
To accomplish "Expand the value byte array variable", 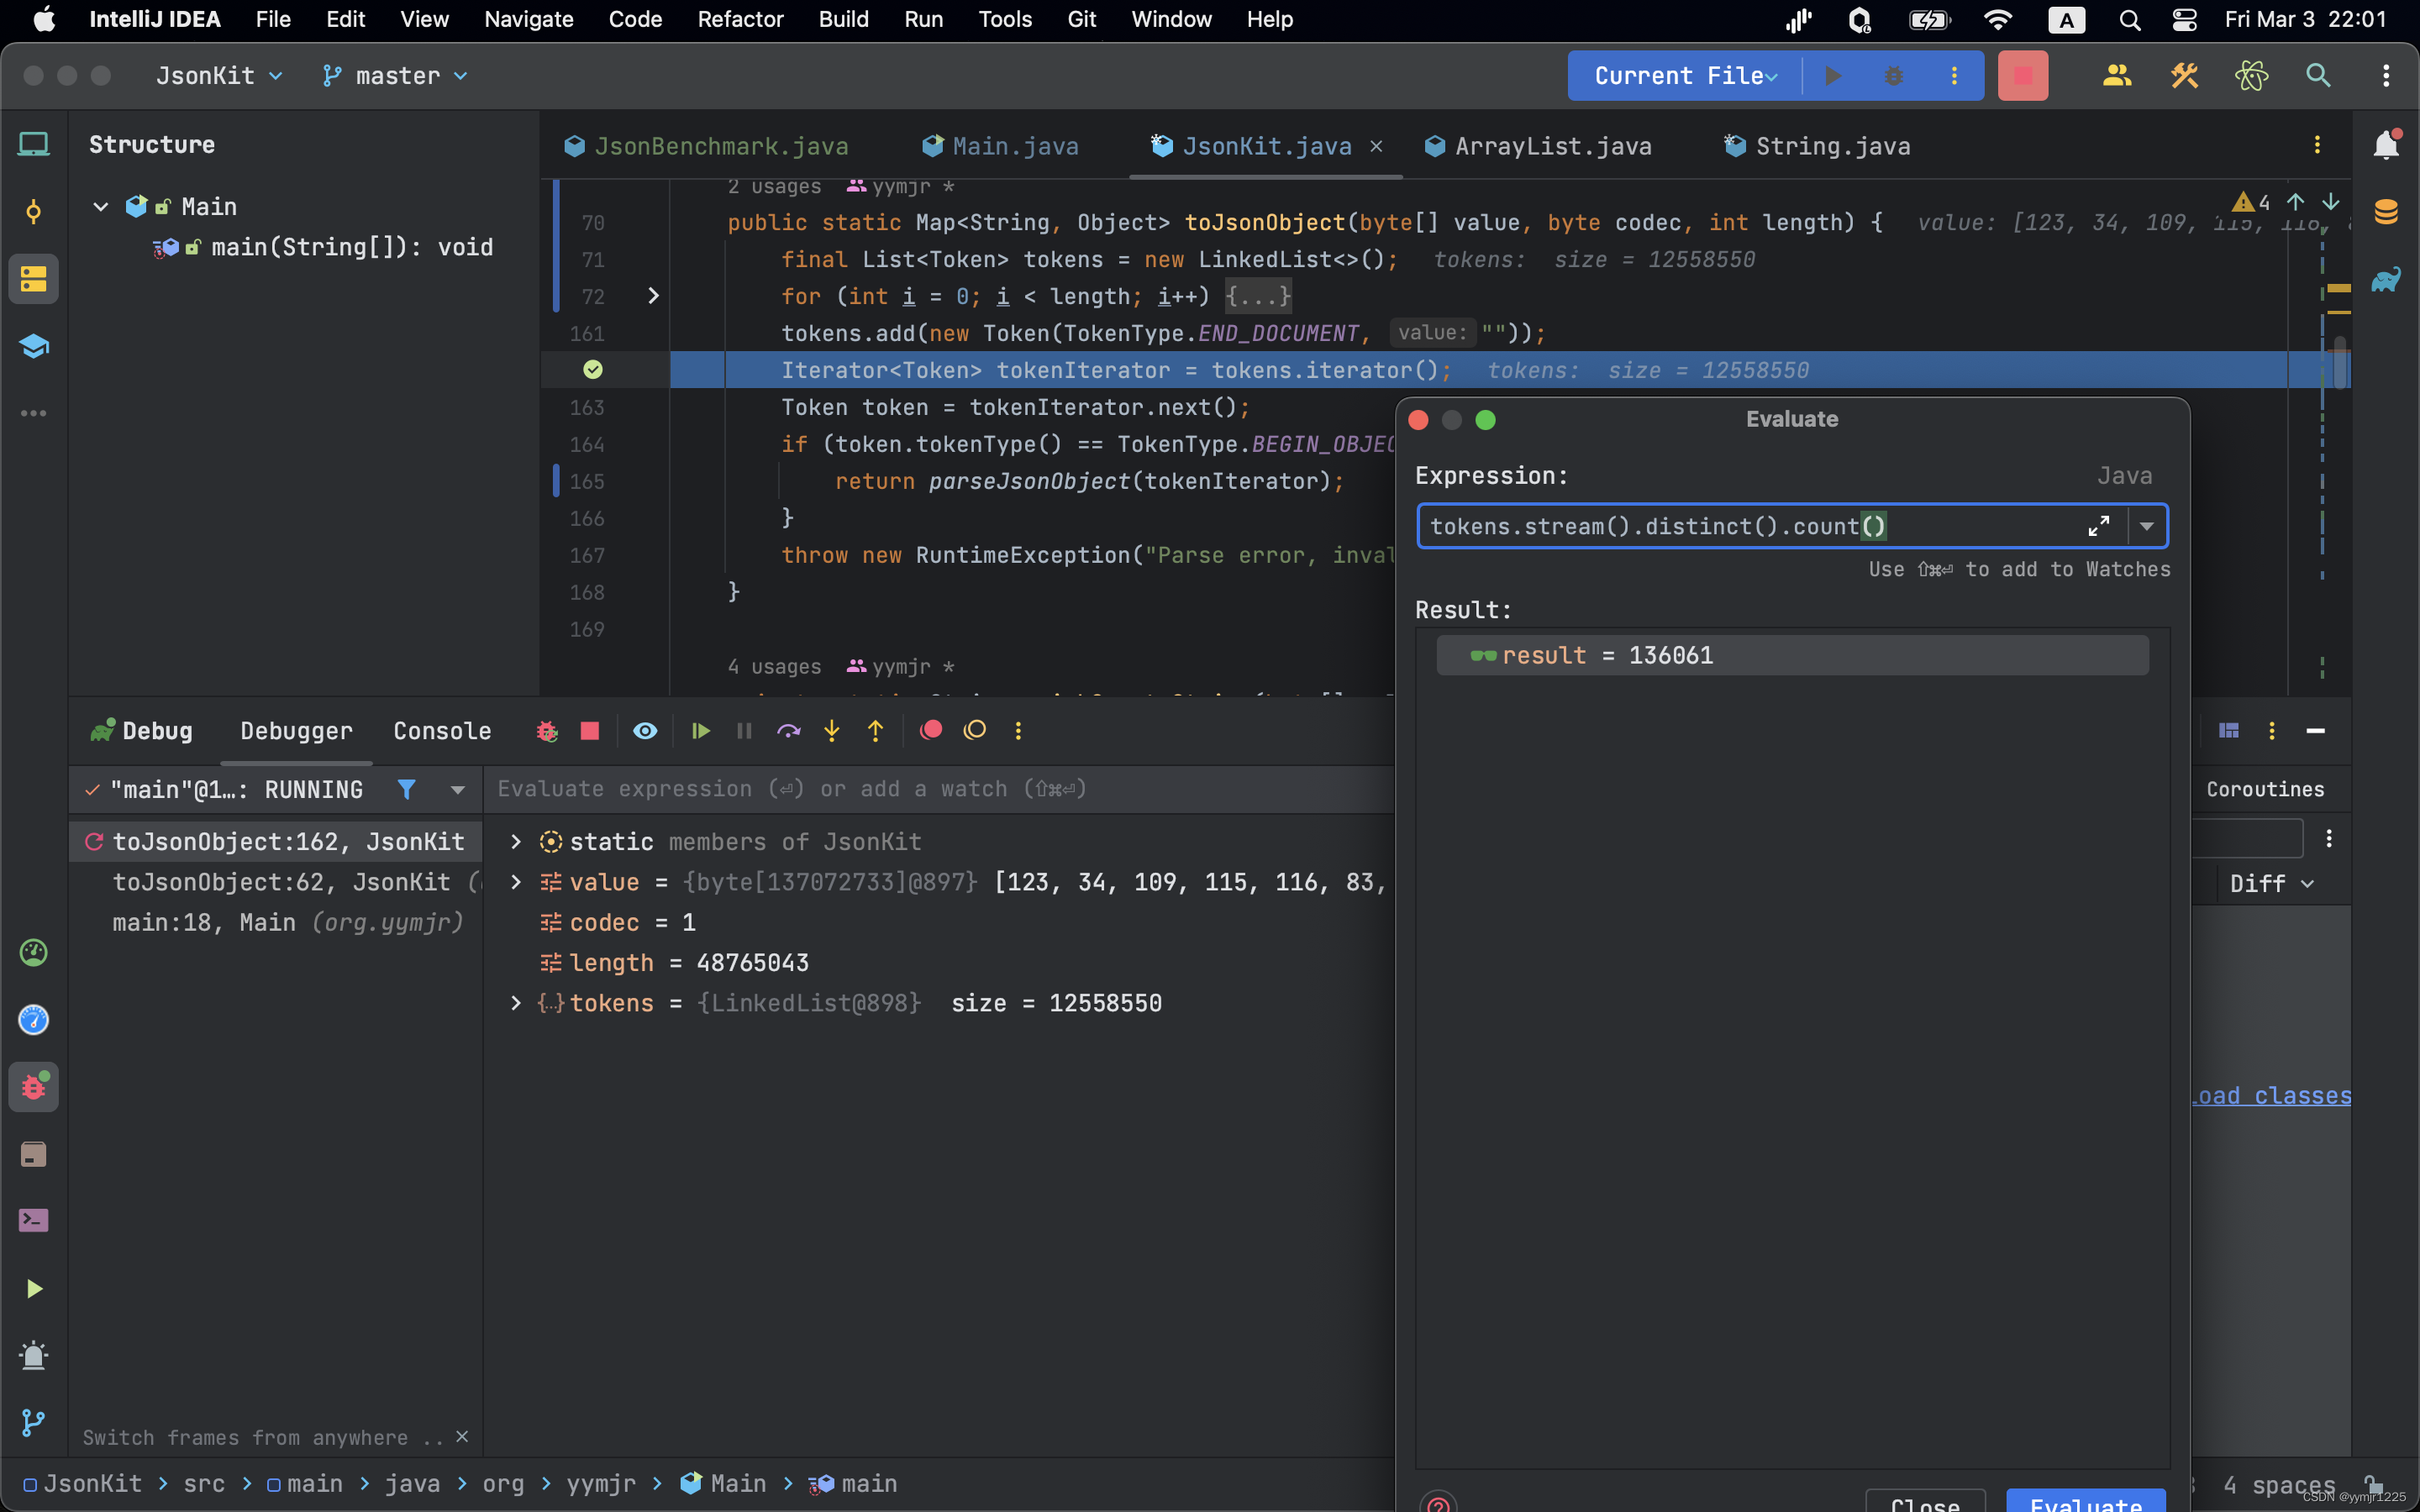I will 516,882.
